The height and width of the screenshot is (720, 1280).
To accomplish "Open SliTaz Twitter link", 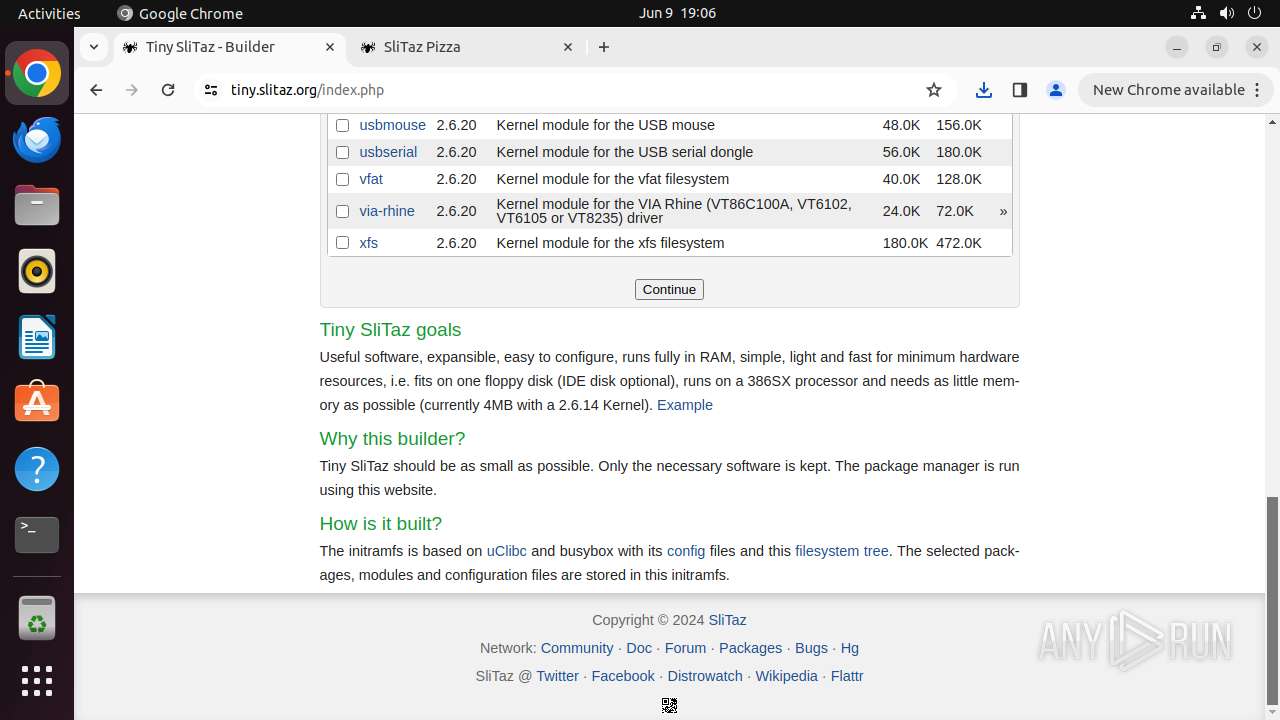I will (x=557, y=676).
